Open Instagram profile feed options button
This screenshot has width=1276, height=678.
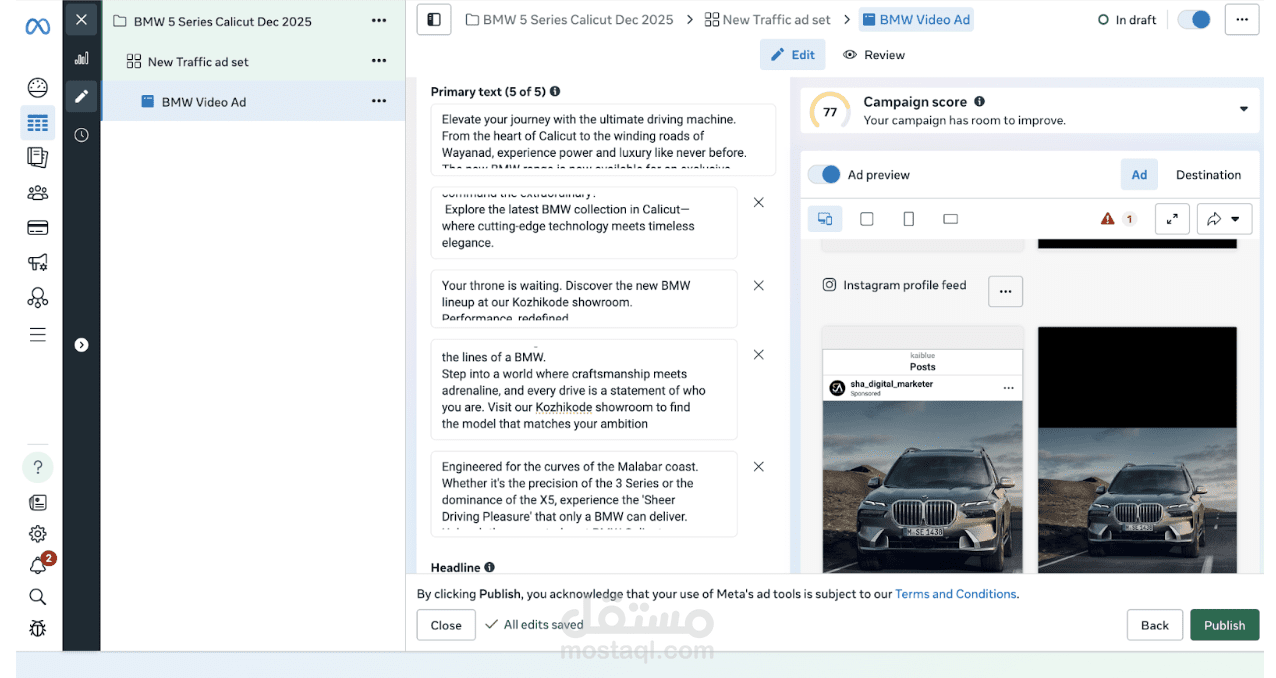pos(1005,291)
